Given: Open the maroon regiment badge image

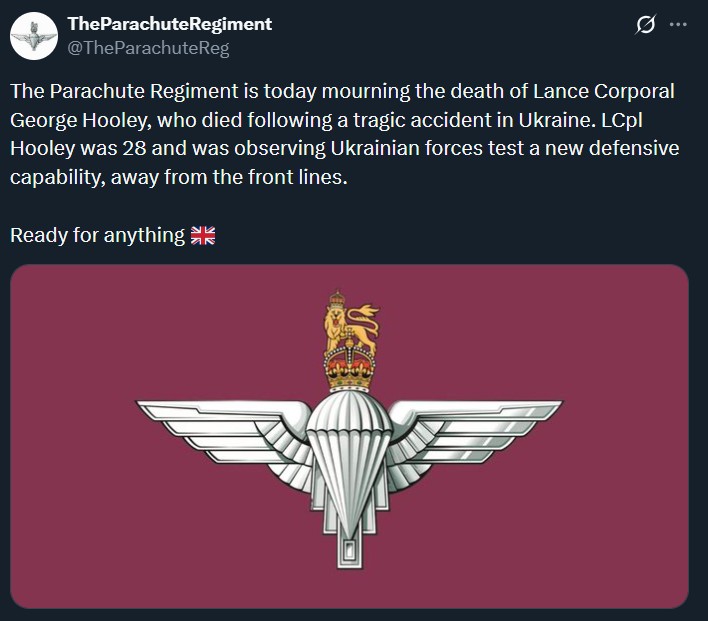Looking at the screenshot, I should click(349, 436).
